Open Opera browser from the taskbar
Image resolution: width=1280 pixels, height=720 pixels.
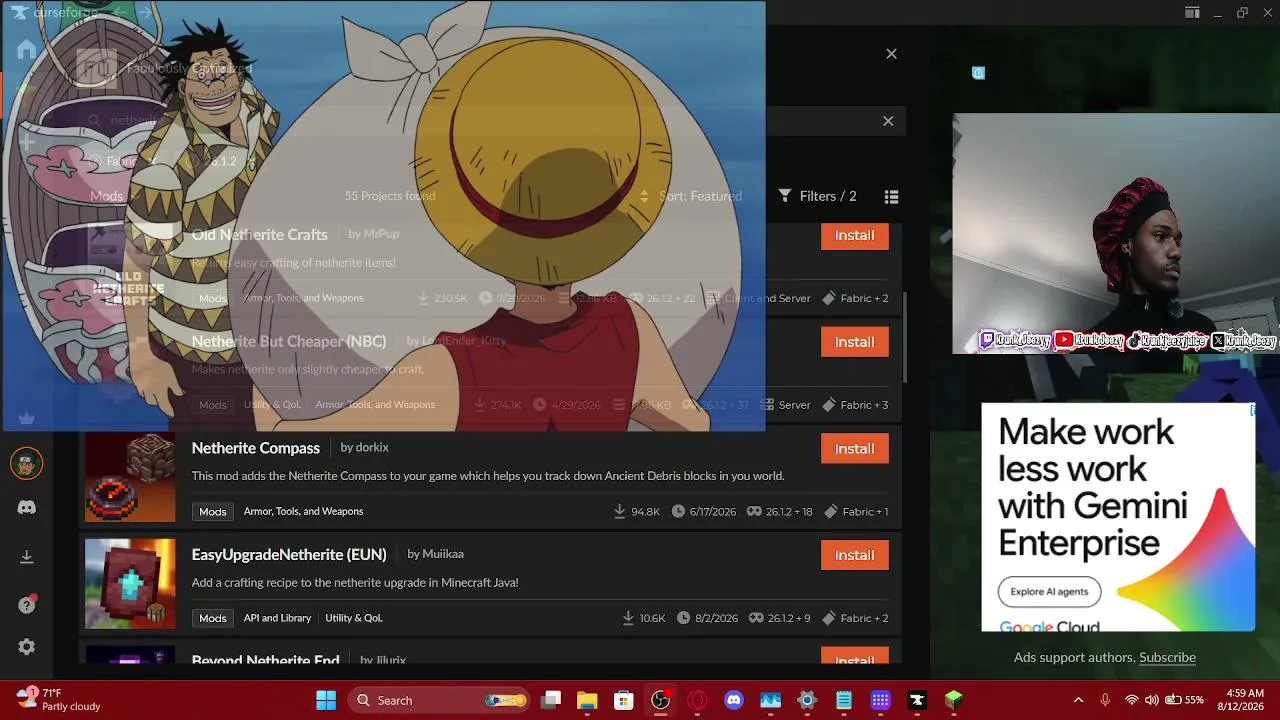tap(697, 700)
